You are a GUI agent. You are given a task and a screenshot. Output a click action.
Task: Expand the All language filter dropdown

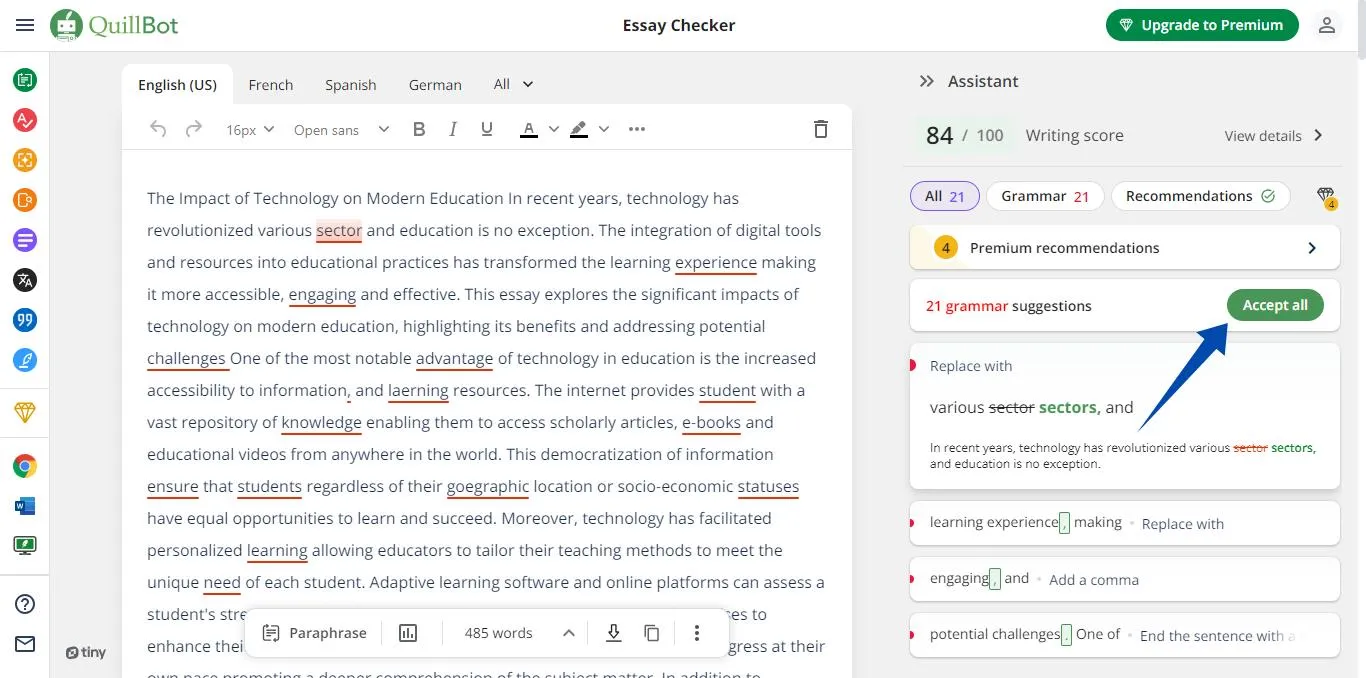[512, 84]
